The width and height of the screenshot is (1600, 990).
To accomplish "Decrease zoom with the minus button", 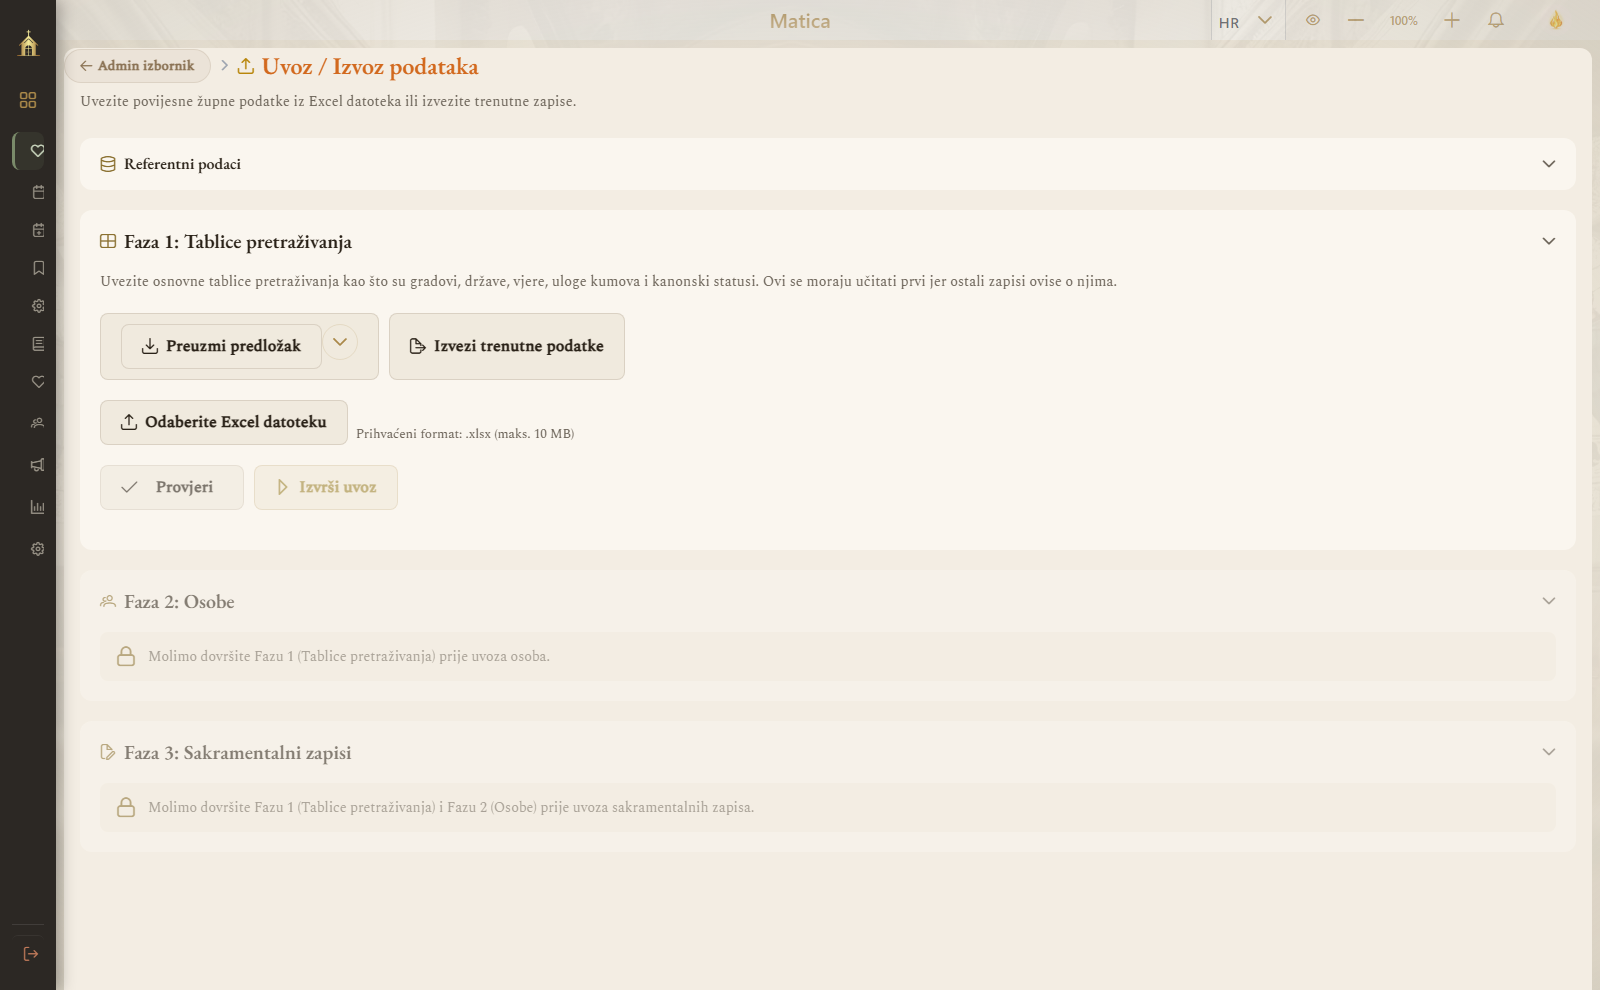I will pos(1356,20).
